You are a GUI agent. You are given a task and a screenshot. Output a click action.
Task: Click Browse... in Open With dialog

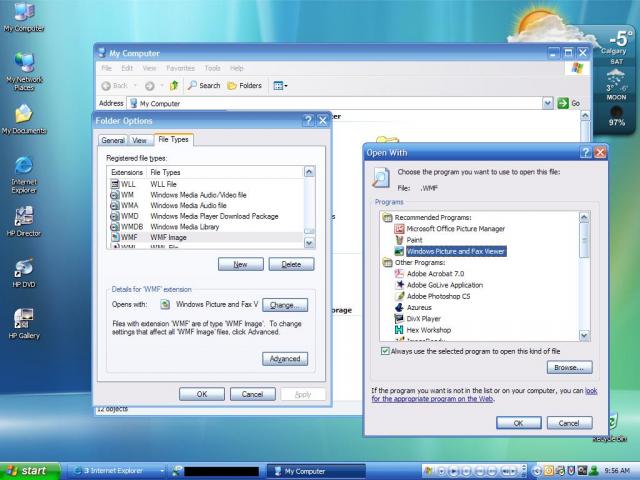(569, 367)
